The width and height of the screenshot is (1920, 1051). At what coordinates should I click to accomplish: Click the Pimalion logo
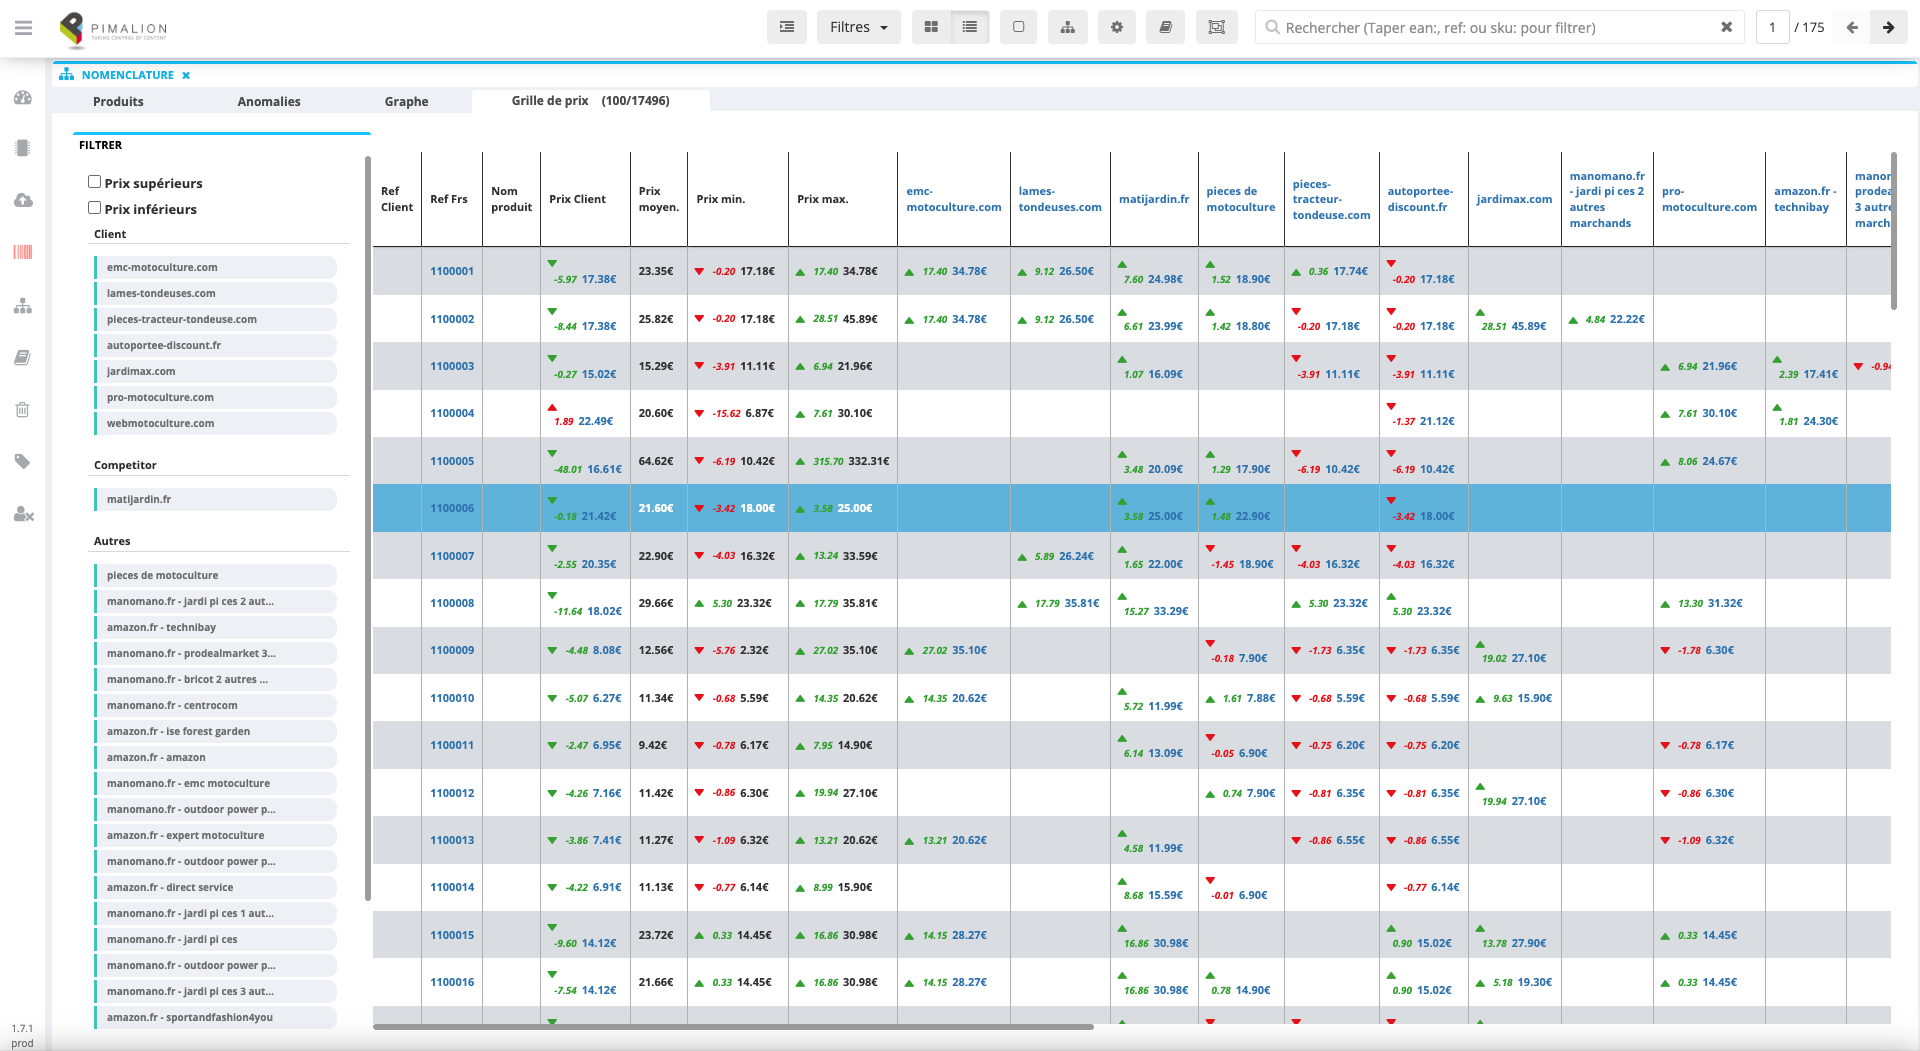[113, 29]
